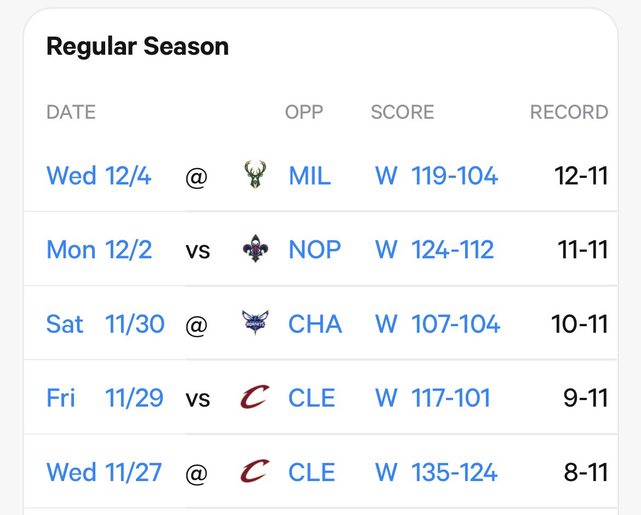Click the Wed 11/27 date link
Image resolution: width=641 pixels, height=515 pixels.
tap(104, 471)
